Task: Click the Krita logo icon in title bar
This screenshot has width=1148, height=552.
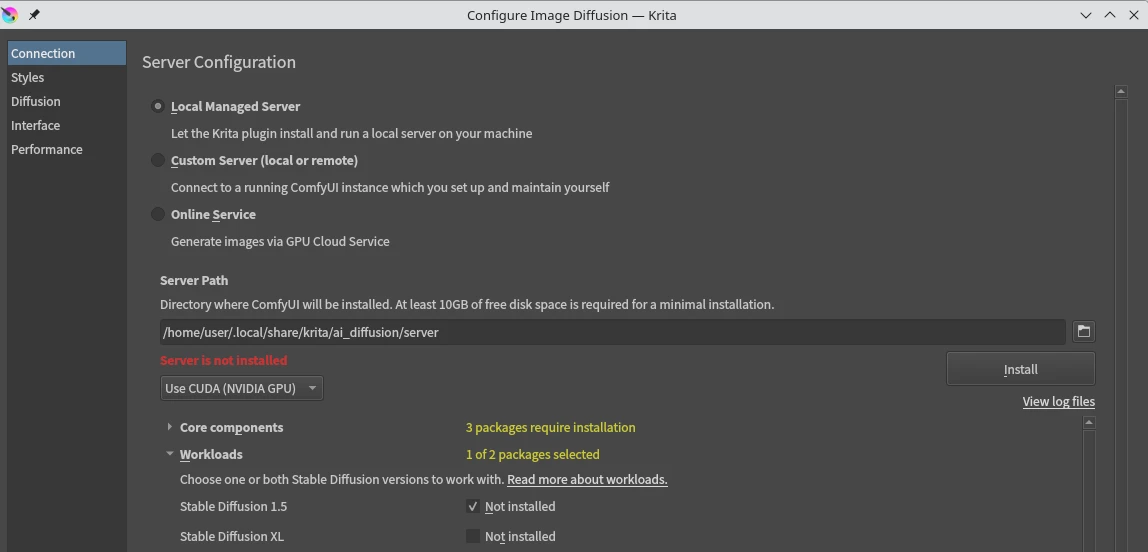Action: [10, 15]
